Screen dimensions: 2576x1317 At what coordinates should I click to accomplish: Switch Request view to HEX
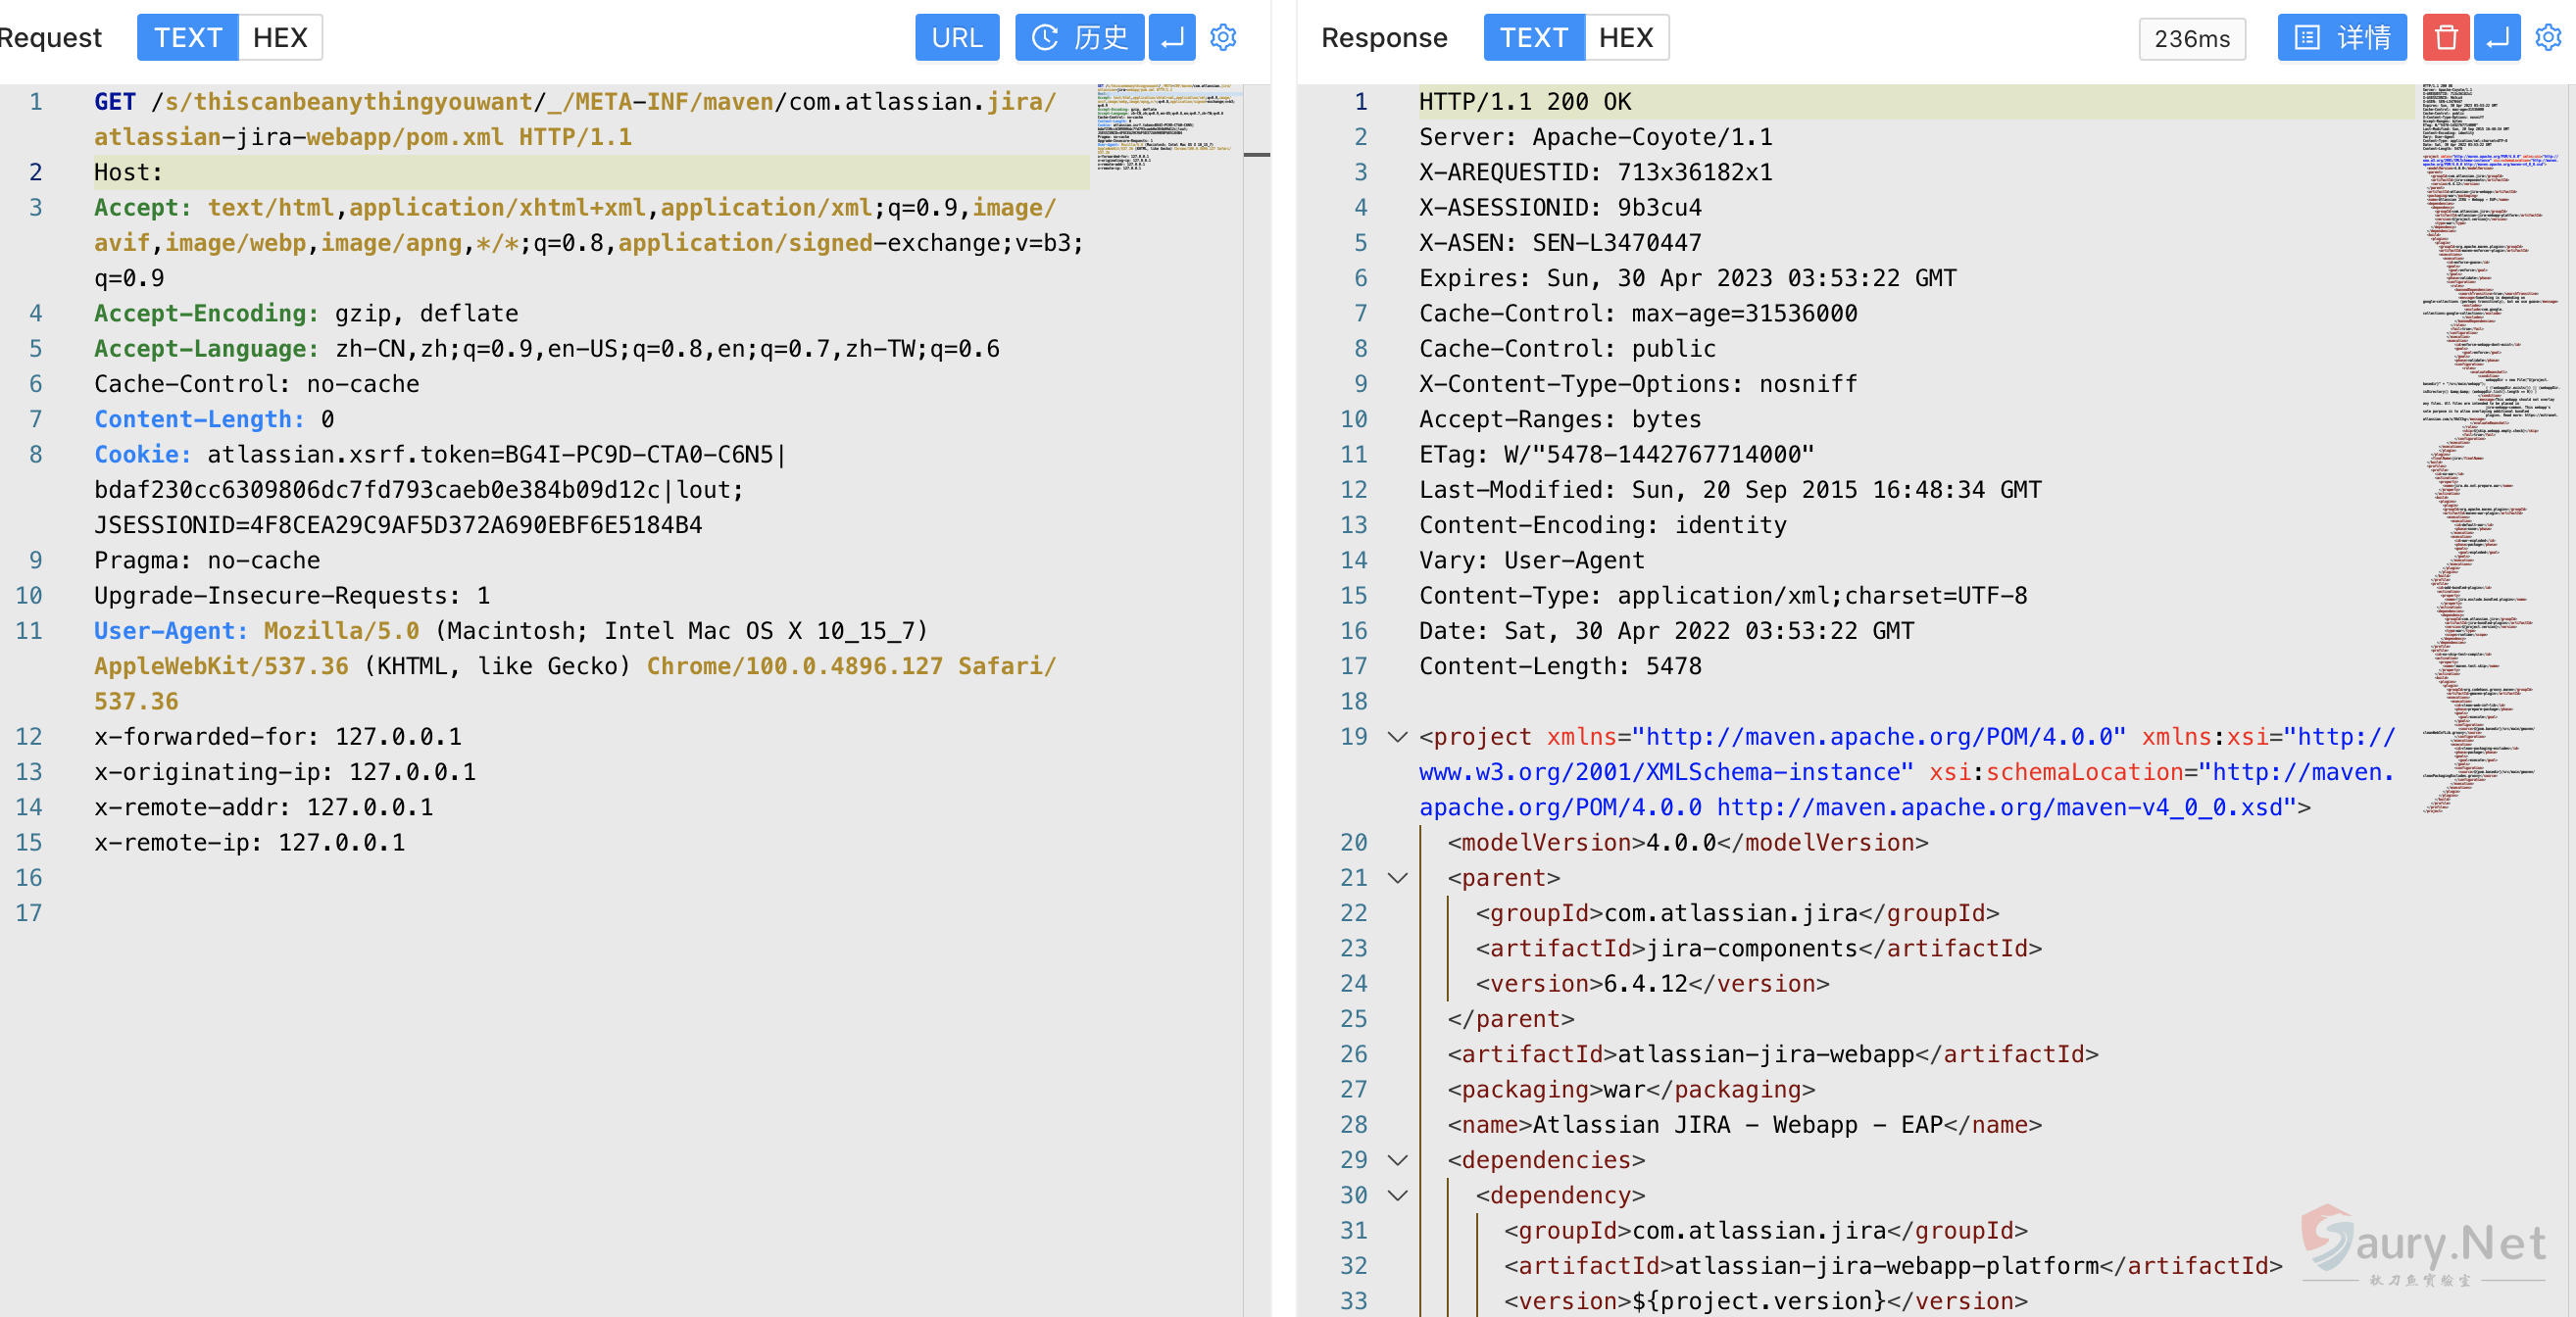[x=279, y=37]
